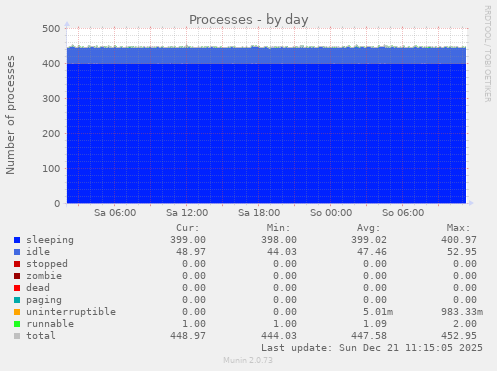Click total maximum value 452.95
497x371 pixels.
click(459, 336)
